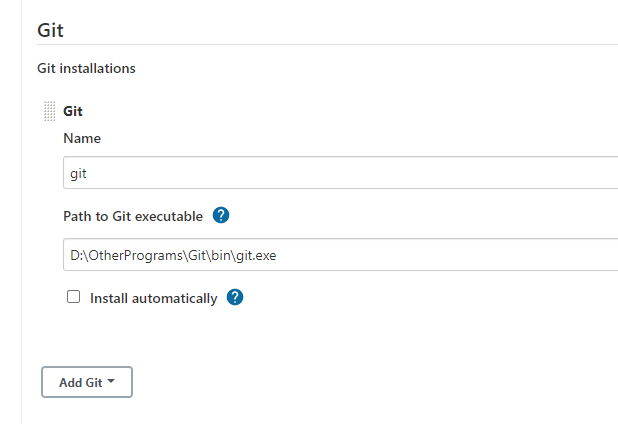This screenshot has width=618, height=424.
Task: Click the Git installations subheading
Action: click(86, 69)
